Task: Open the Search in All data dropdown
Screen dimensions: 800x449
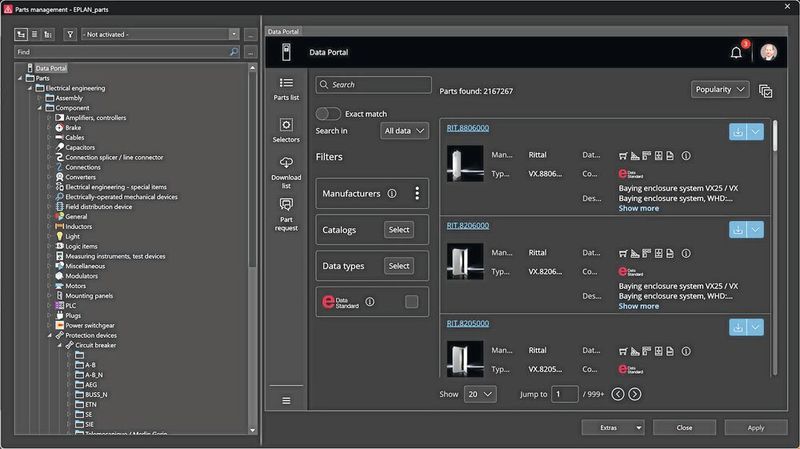Action: tap(405, 131)
